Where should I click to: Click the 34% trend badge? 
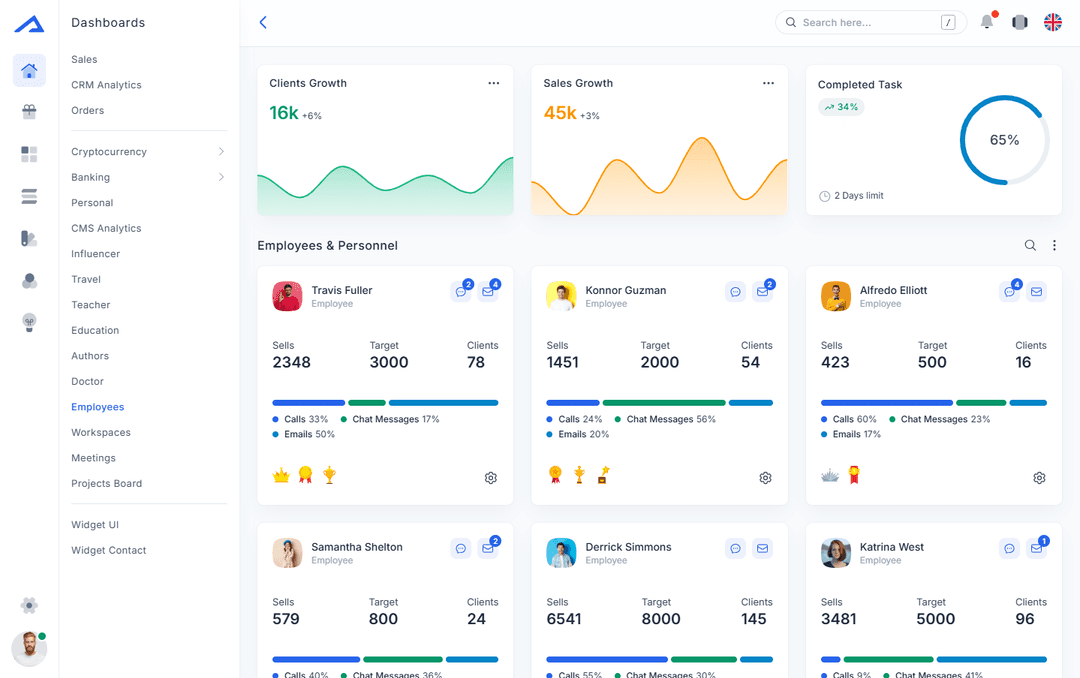[841, 107]
